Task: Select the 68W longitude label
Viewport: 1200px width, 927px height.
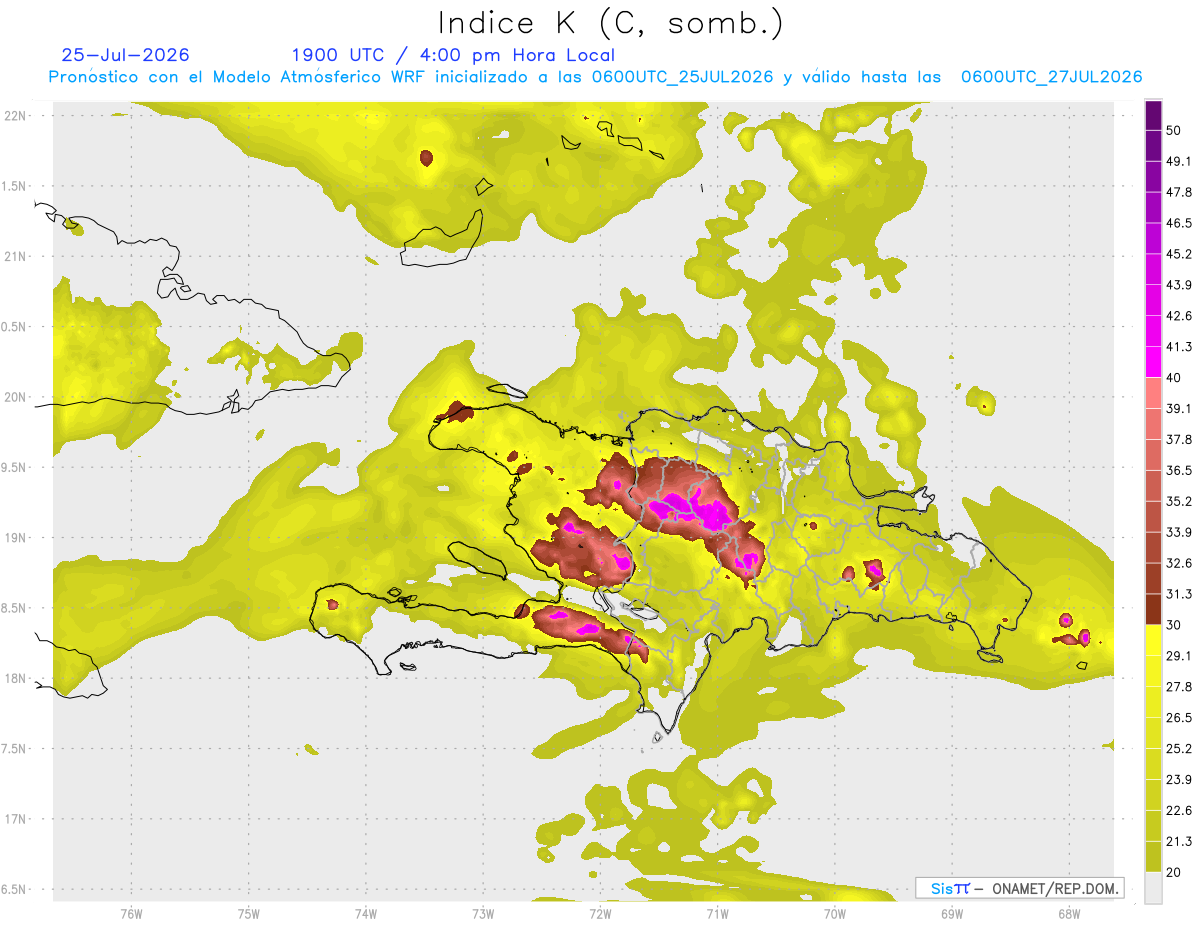Action: tap(1069, 913)
